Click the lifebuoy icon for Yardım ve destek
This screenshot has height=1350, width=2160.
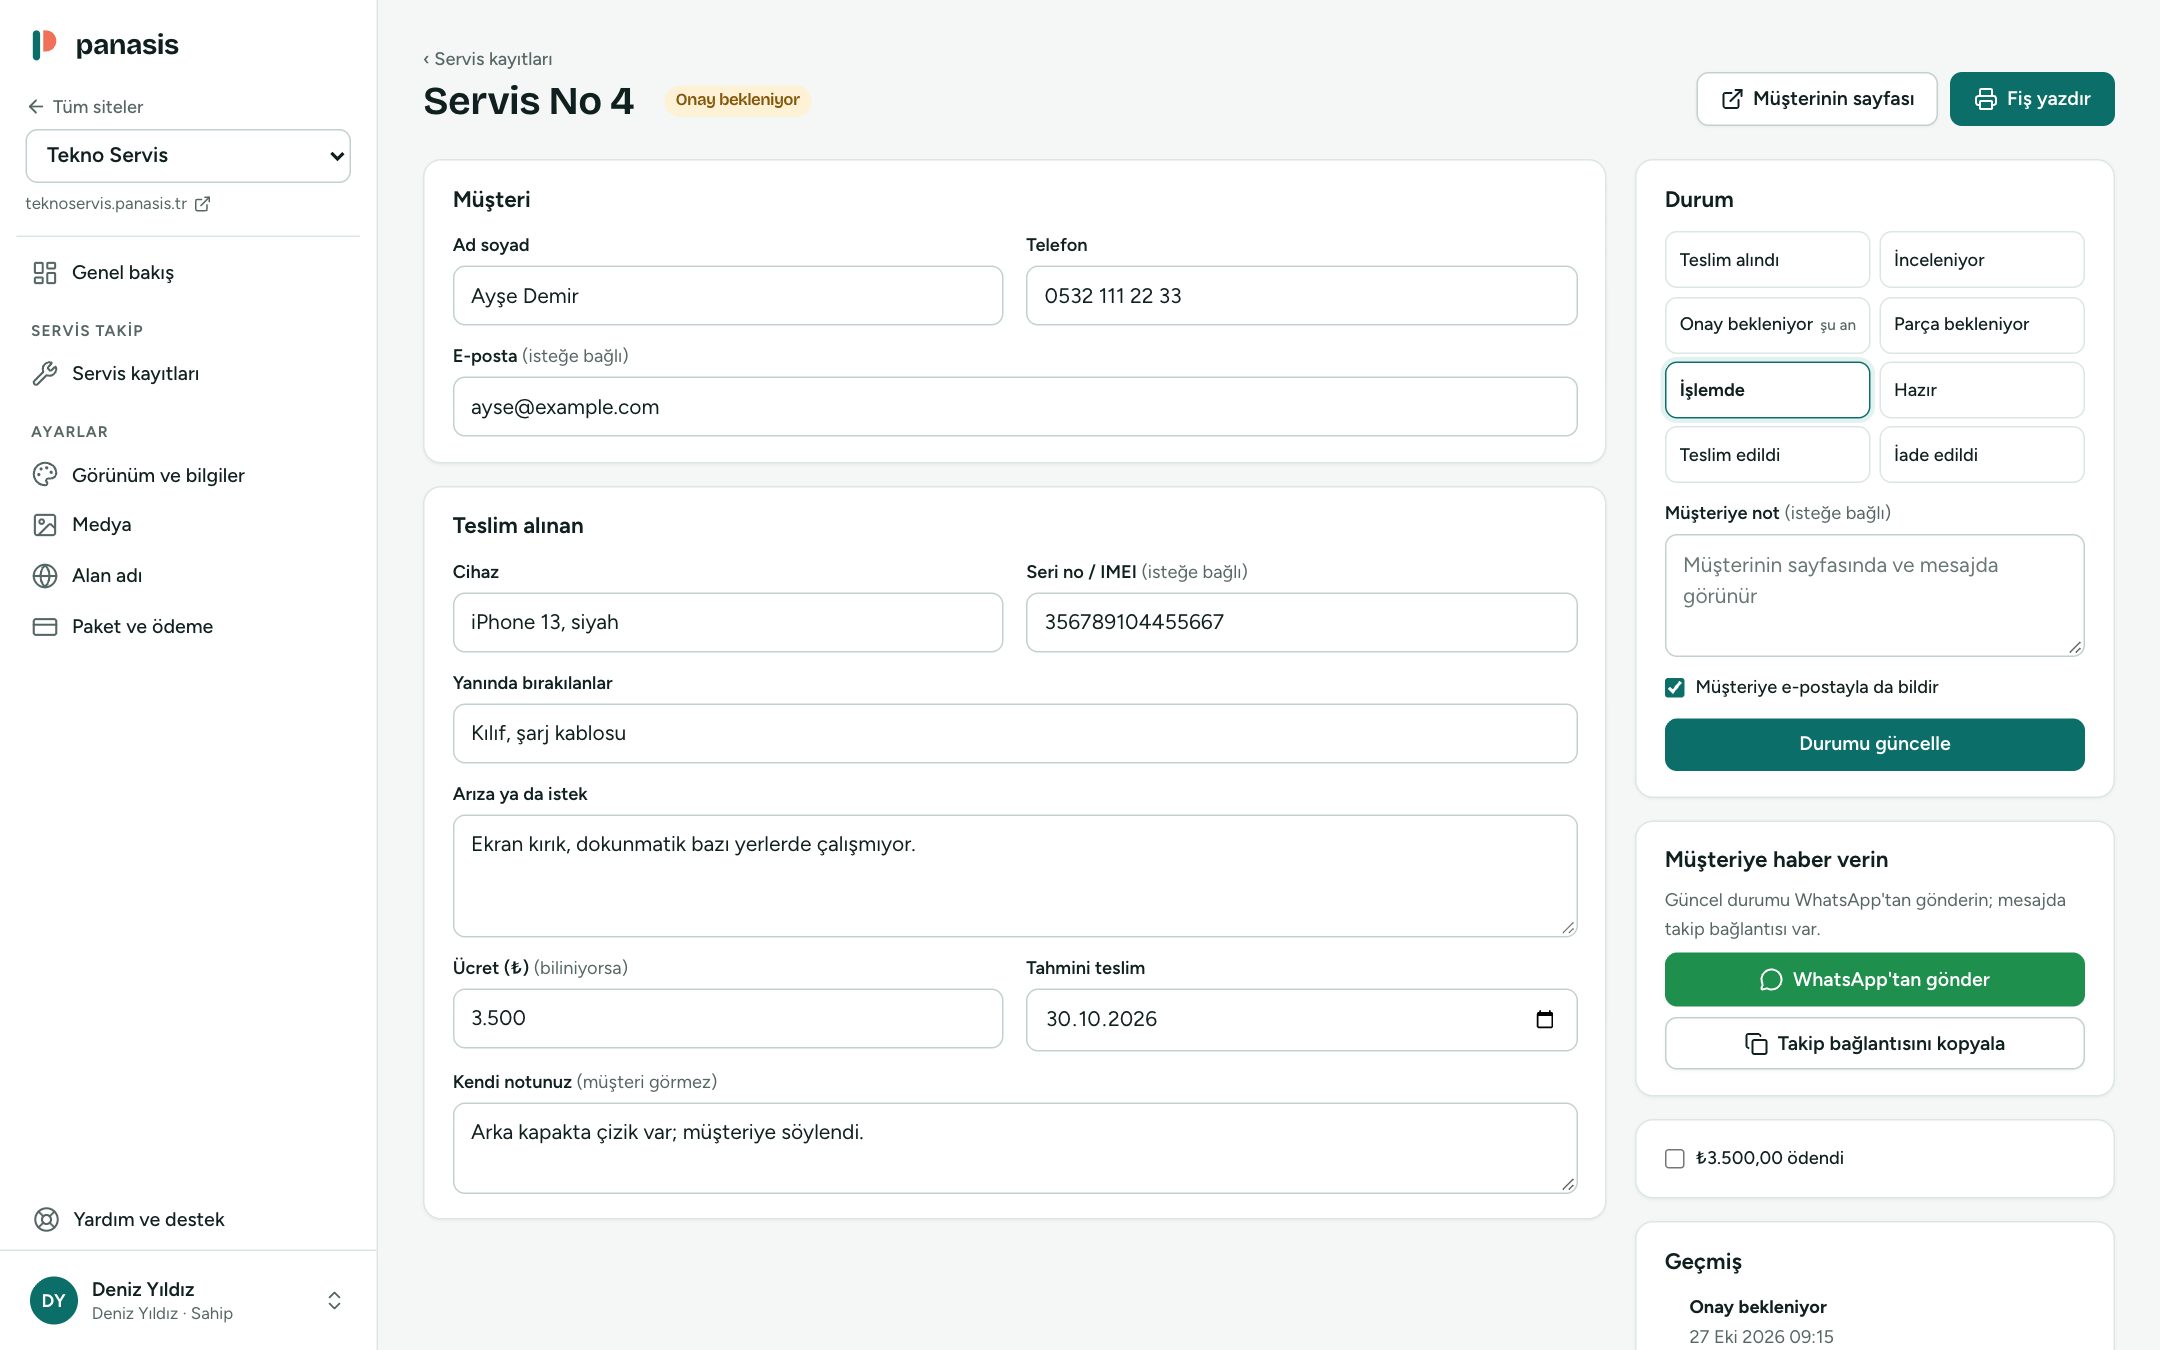point(46,1220)
